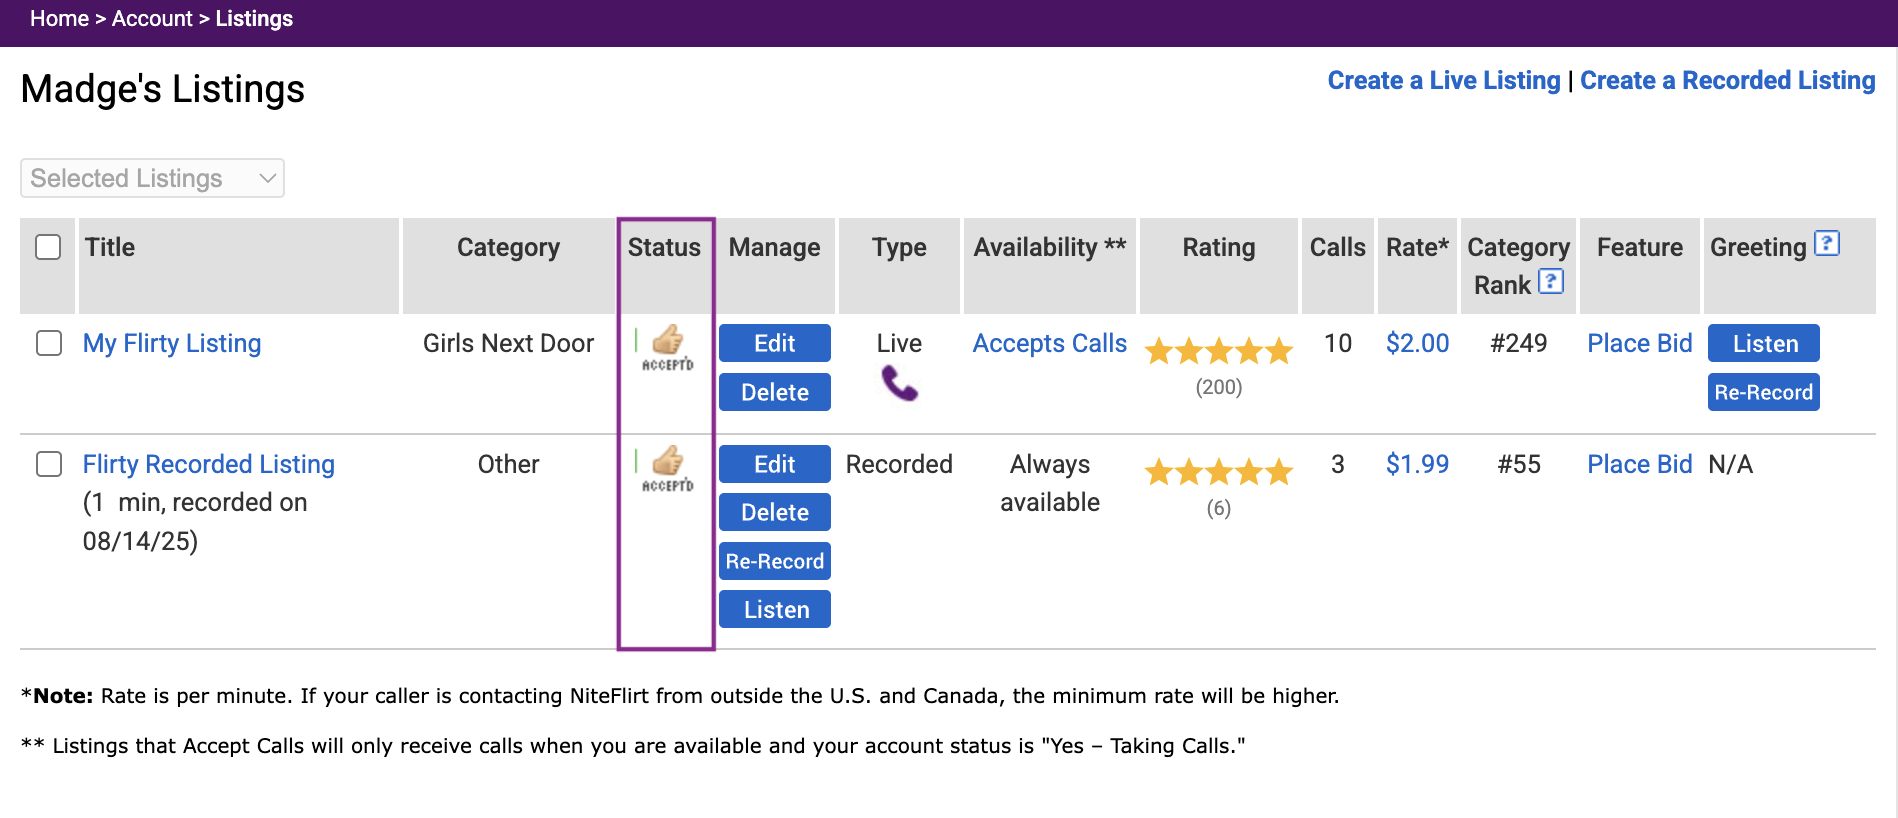Click the (6) rating count
This screenshot has height=818, width=1898.
pyautogui.click(x=1219, y=508)
